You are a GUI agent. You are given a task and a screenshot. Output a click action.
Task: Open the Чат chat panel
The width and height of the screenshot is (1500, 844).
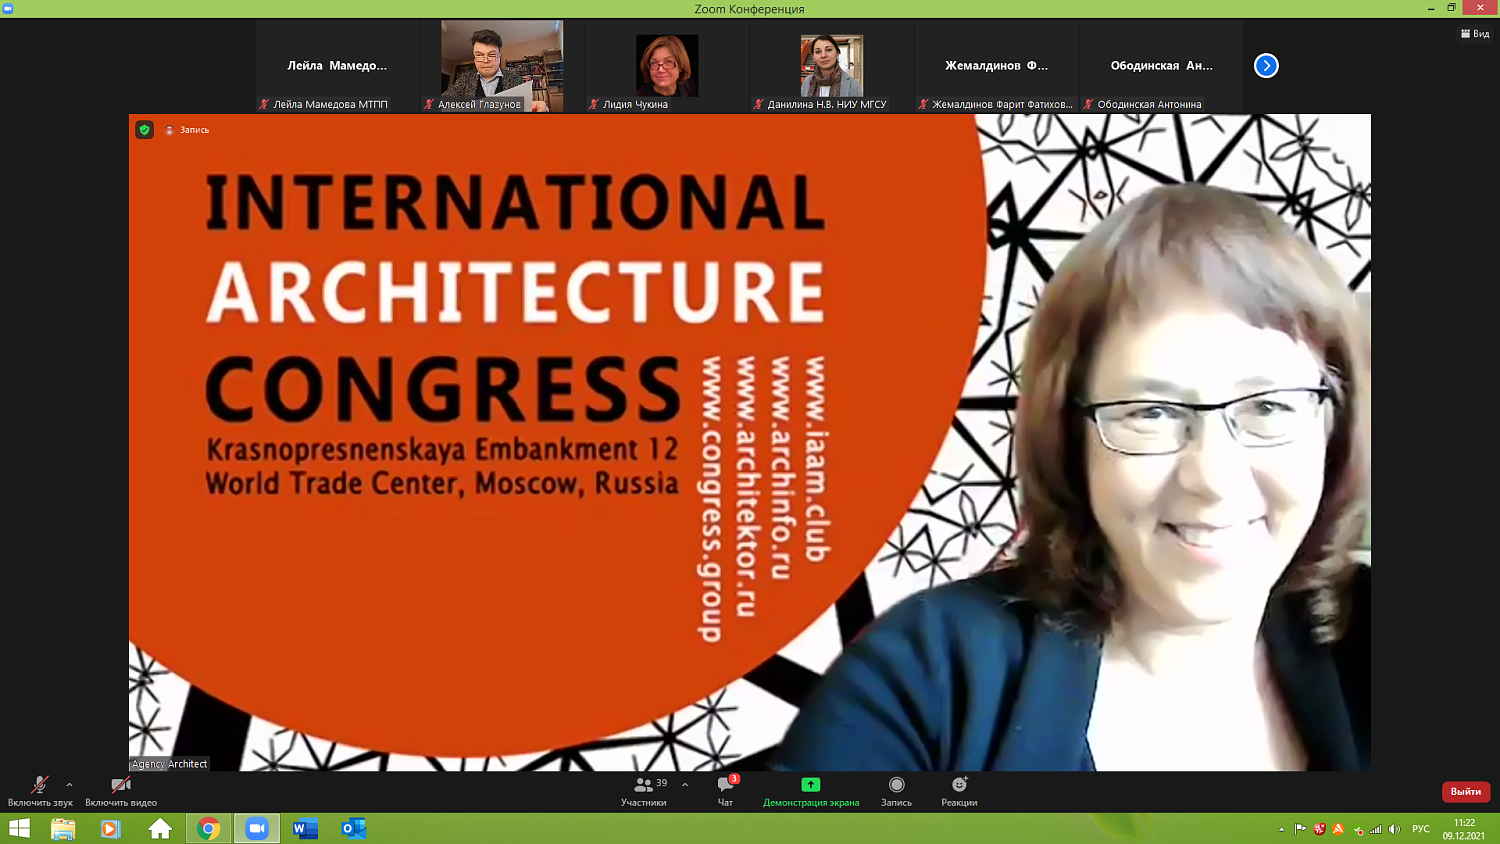(726, 791)
